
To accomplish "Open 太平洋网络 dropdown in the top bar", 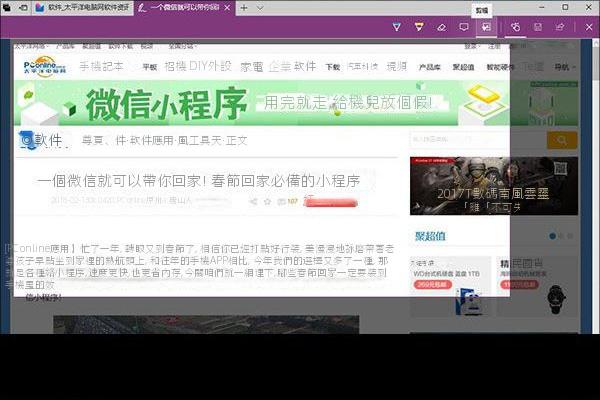I will tap(31, 46).
